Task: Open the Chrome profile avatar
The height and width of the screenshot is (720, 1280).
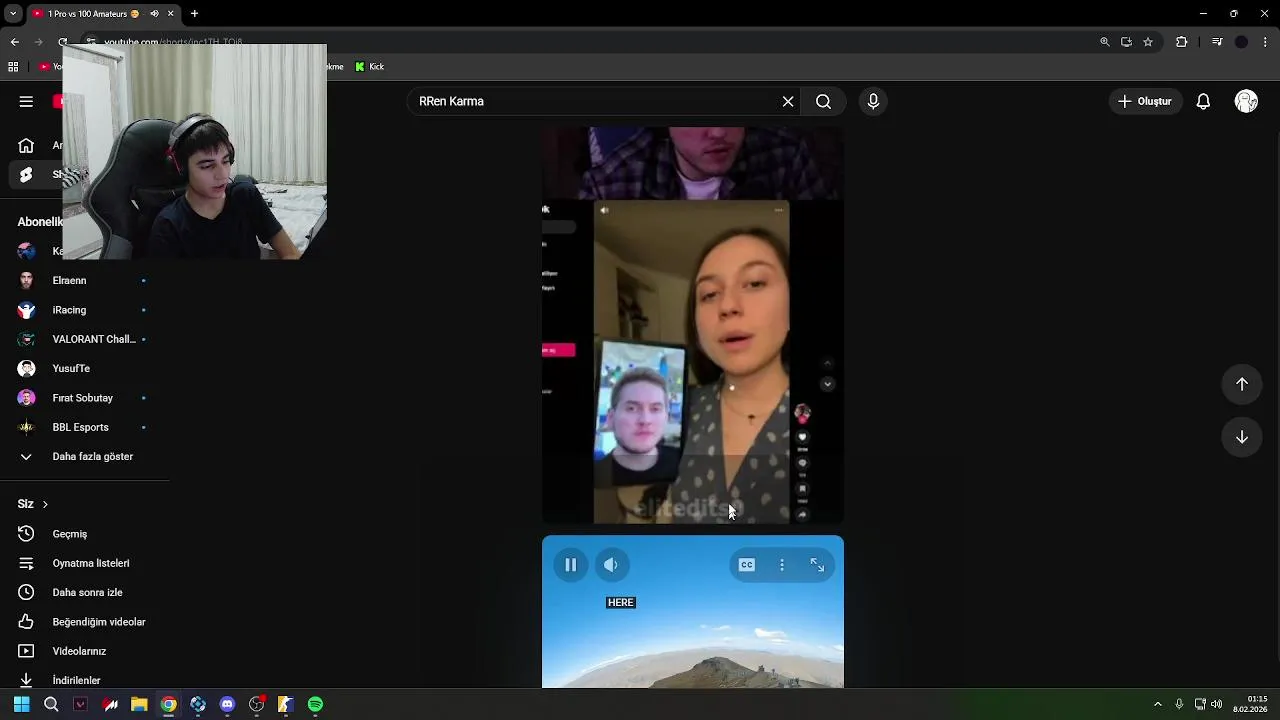Action: click(x=1241, y=42)
